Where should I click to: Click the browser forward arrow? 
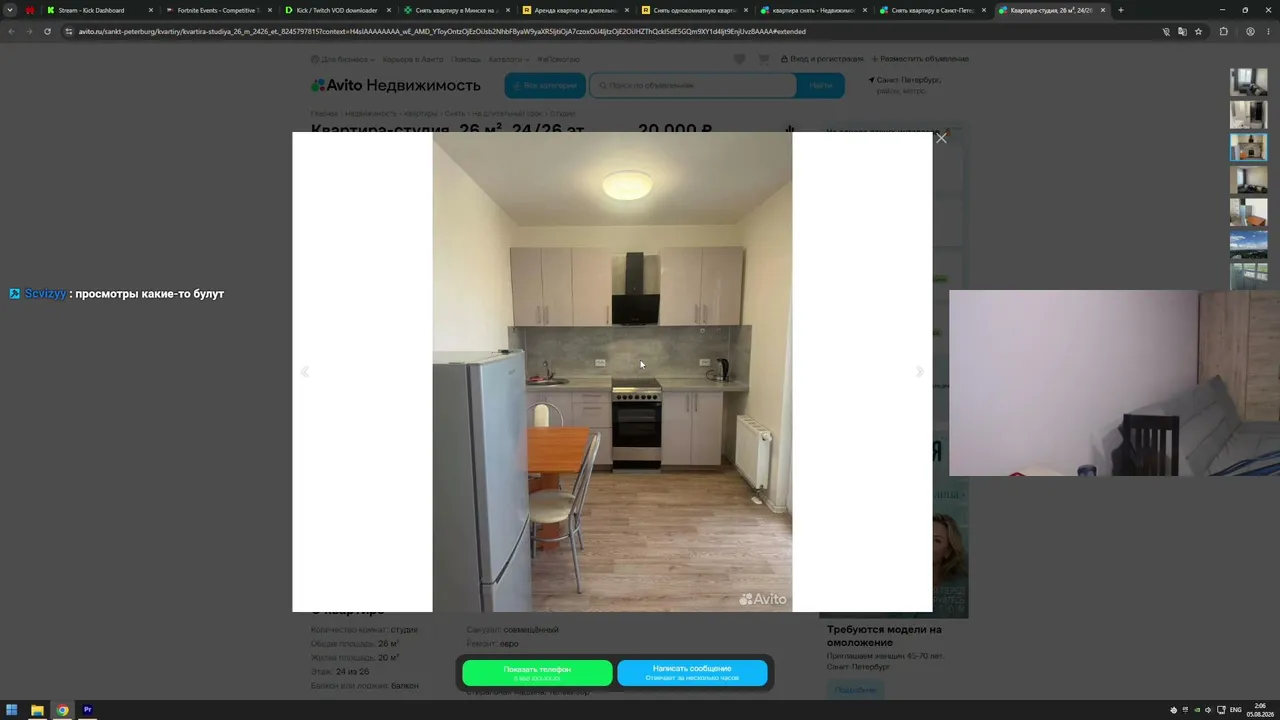coord(29,31)
